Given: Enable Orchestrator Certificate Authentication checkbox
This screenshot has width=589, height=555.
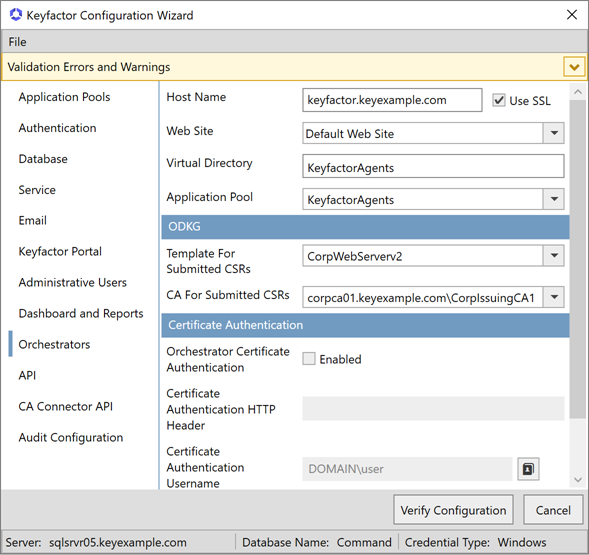Looking at the screenshot, I should point(309,359).
